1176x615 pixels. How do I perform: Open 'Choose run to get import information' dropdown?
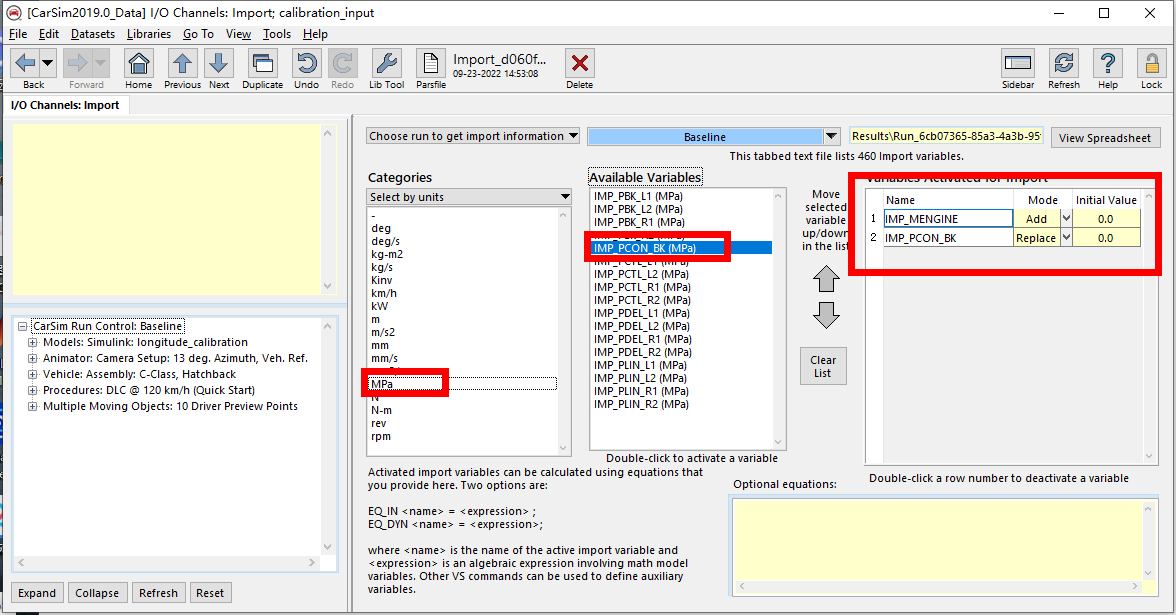click(473, 136)
